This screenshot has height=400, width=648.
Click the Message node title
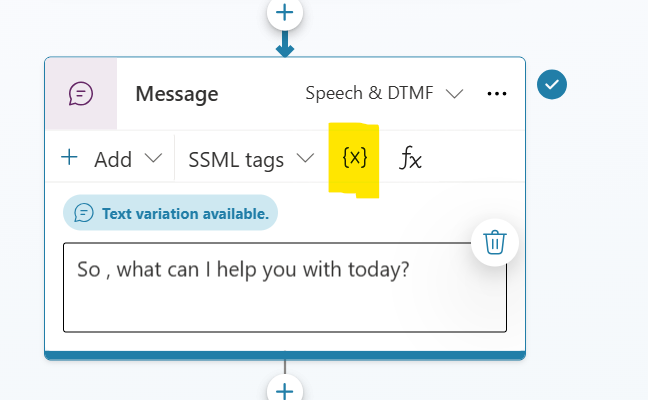click(x=177, y=94)
